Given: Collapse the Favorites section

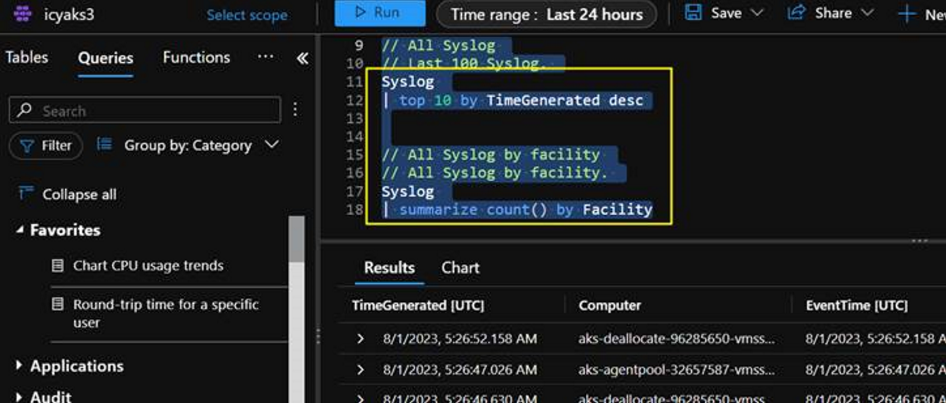Looking at the screenshot, I should [20, 230].
